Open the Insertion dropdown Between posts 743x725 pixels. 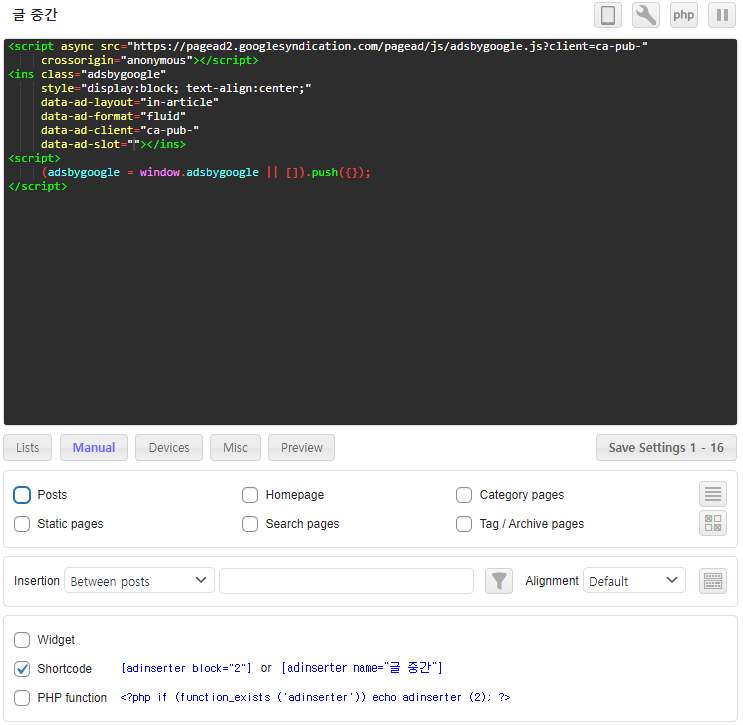click(x=139, y=580)
